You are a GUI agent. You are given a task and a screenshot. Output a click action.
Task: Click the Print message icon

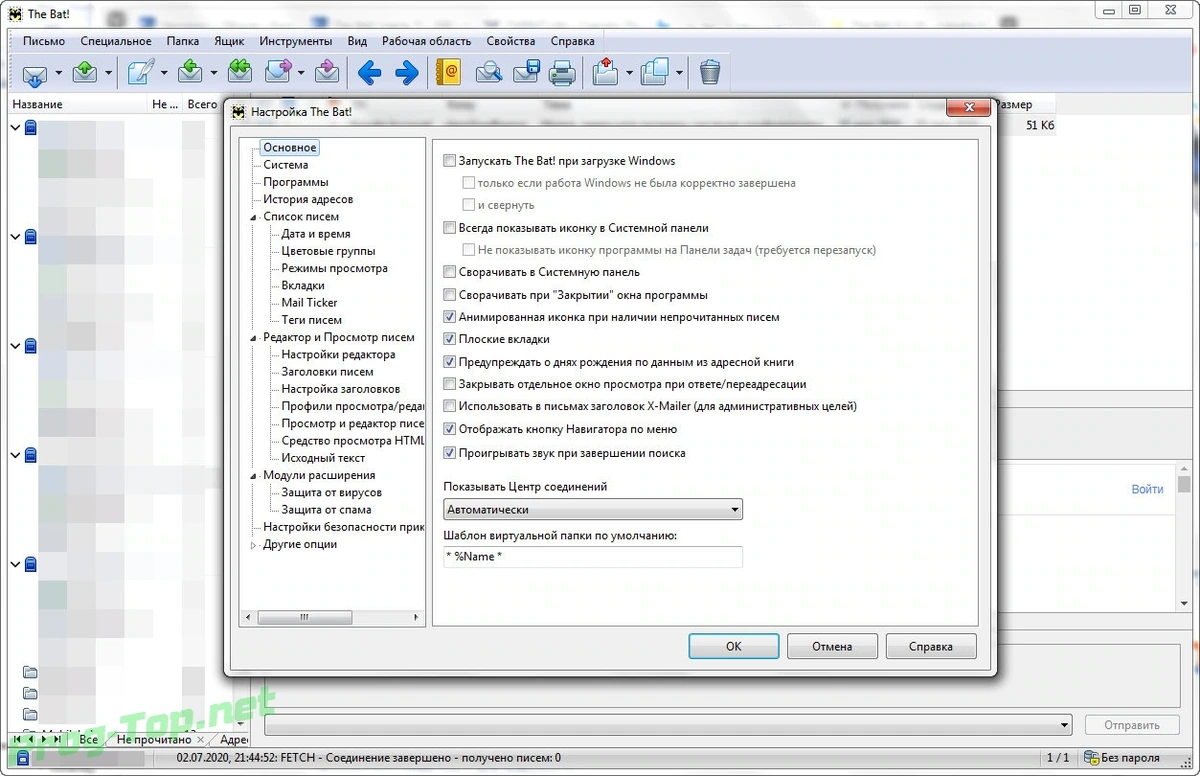pos(563,72)
